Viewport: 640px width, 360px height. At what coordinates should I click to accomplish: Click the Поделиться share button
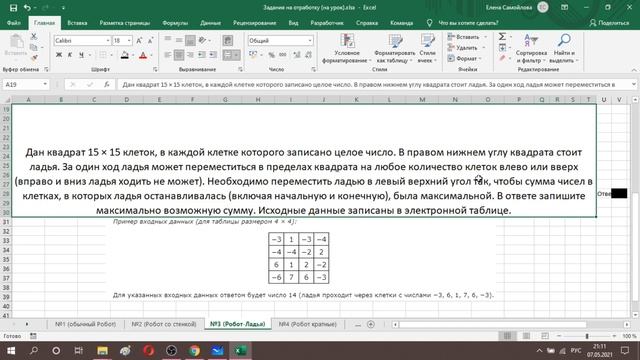point(609,23)
